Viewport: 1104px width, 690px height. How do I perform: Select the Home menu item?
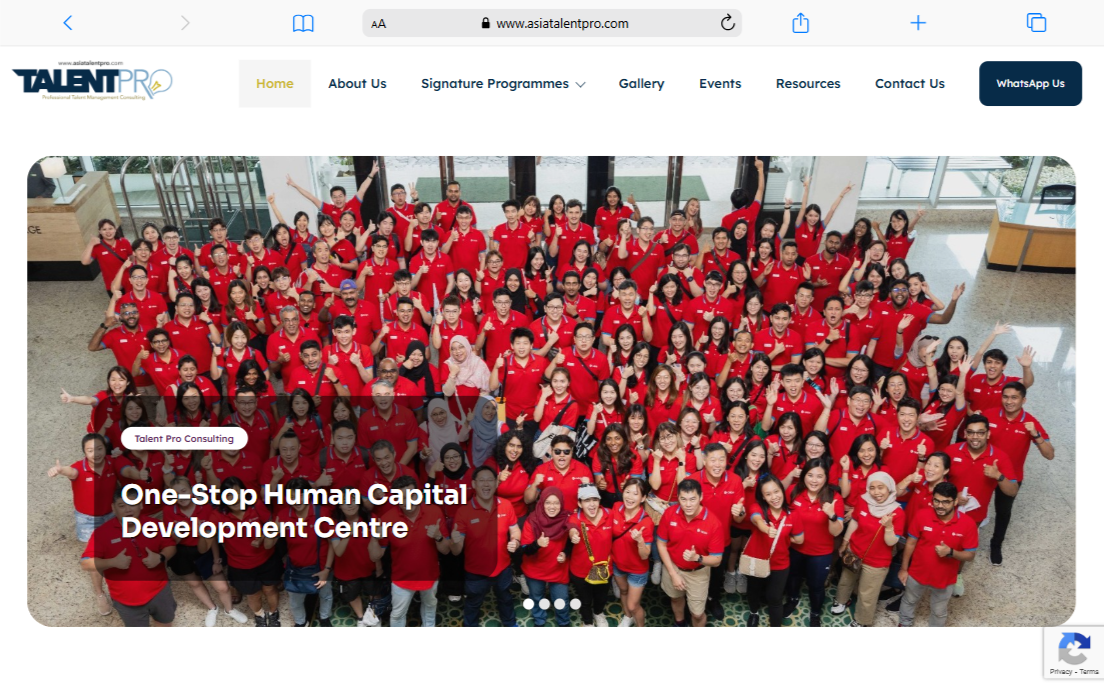(x=275, y=84)
